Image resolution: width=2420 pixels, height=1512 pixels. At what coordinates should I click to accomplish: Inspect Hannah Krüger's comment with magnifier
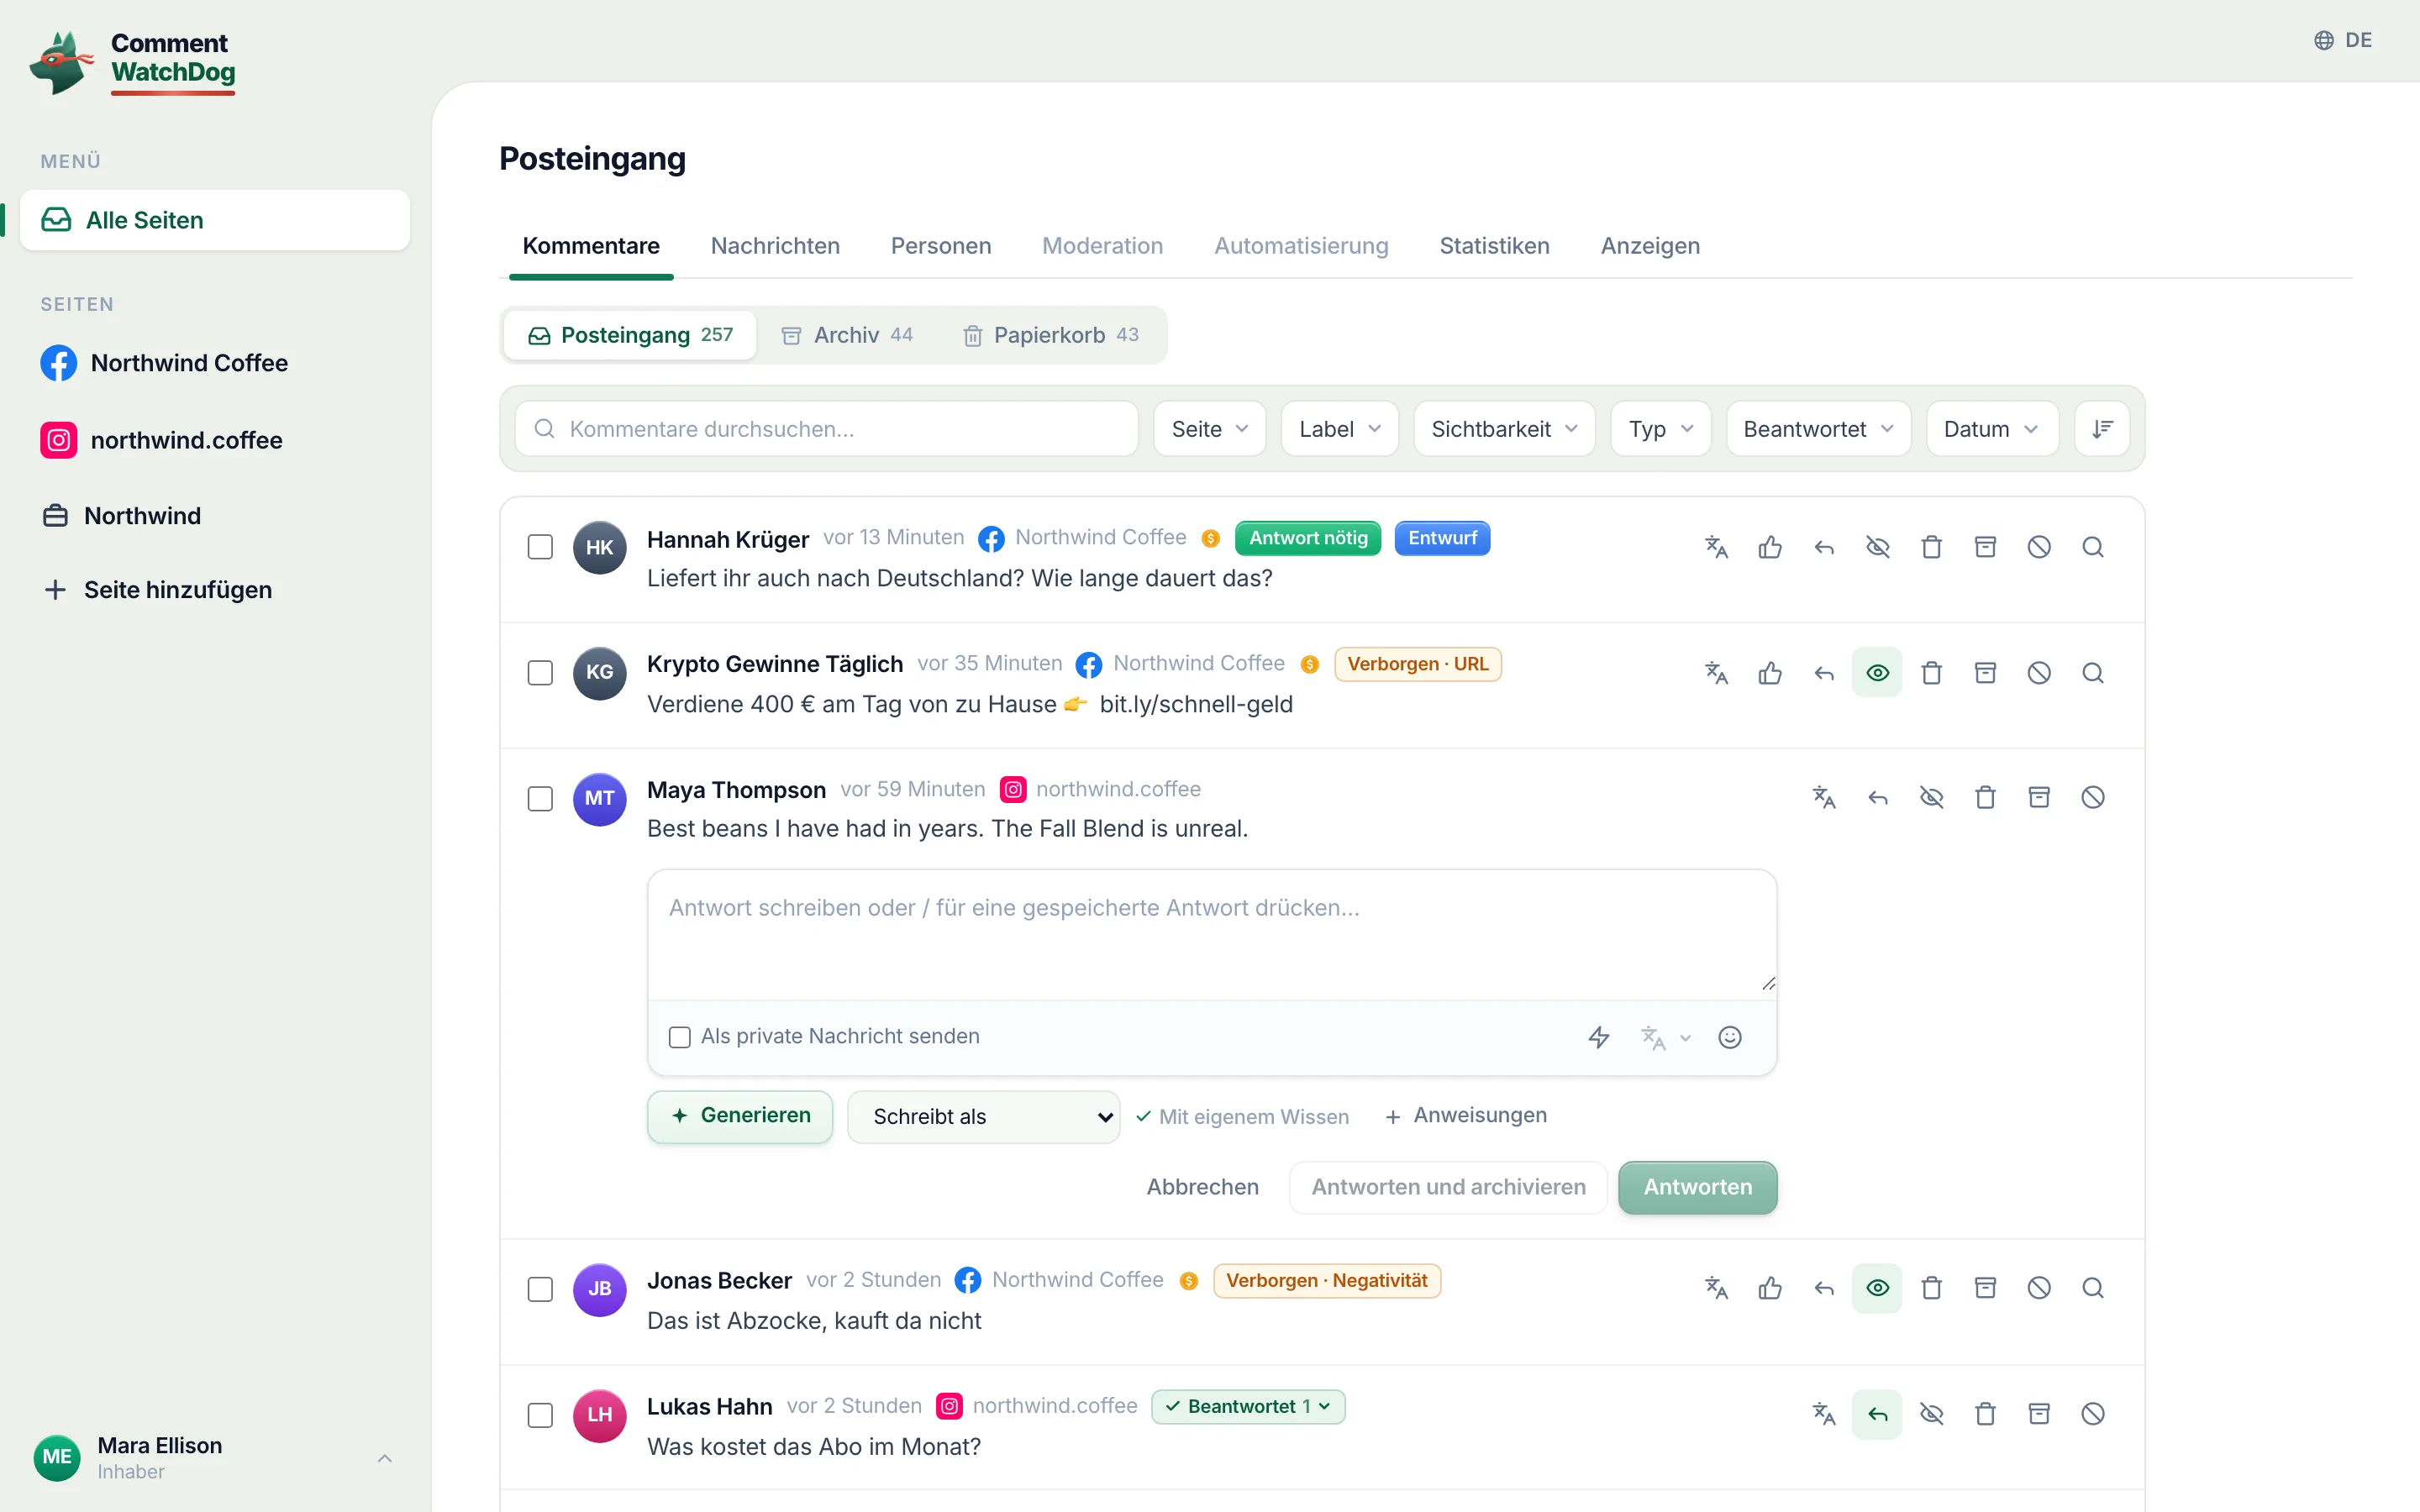(x=2093, y=547)
